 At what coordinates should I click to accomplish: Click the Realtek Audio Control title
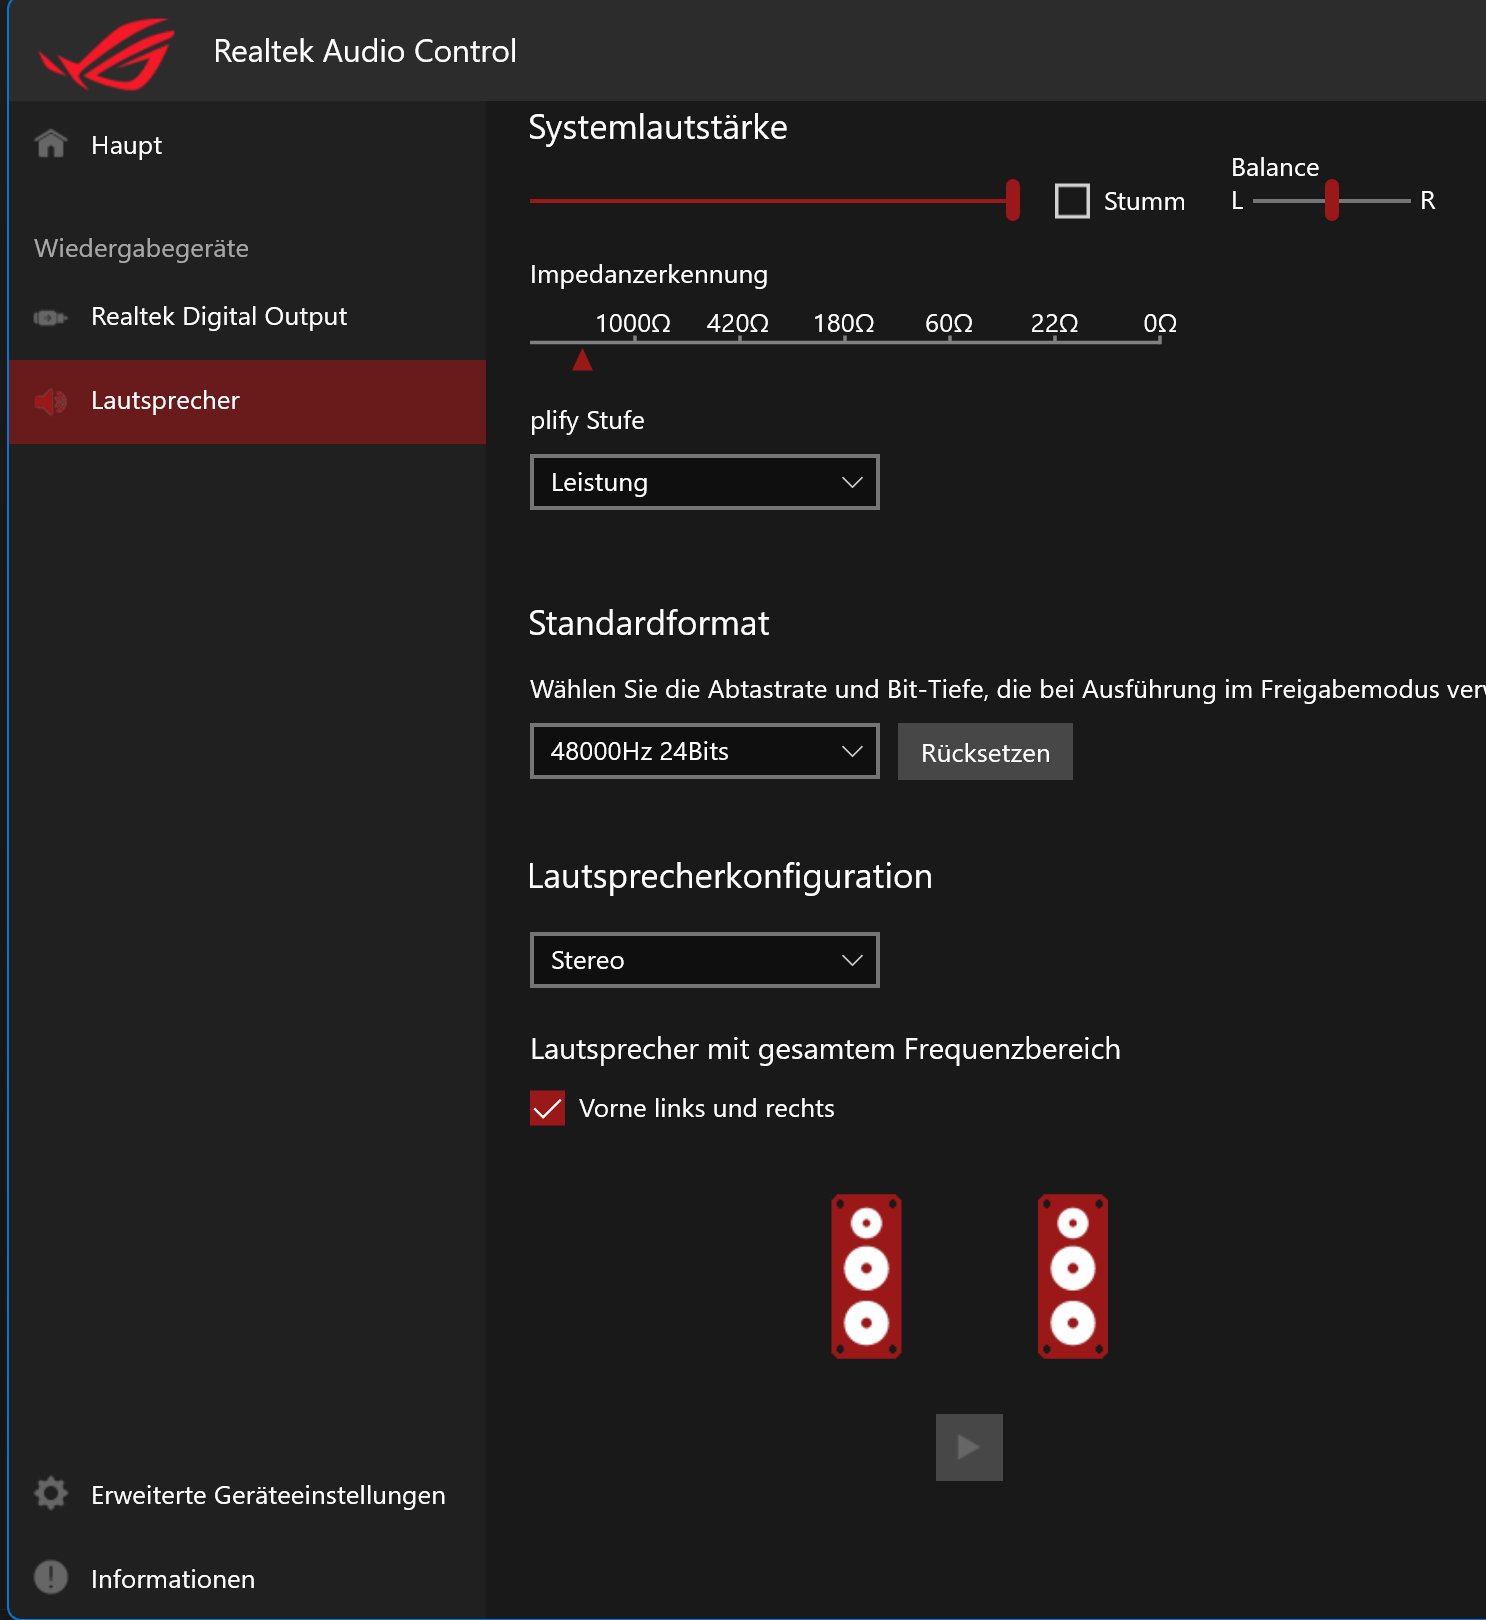[x=365, y=51]
